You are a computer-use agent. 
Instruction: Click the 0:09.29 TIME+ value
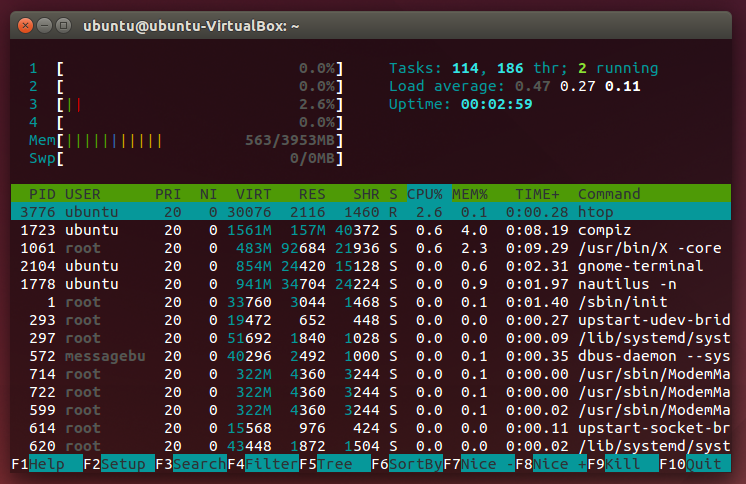[538, 248]
